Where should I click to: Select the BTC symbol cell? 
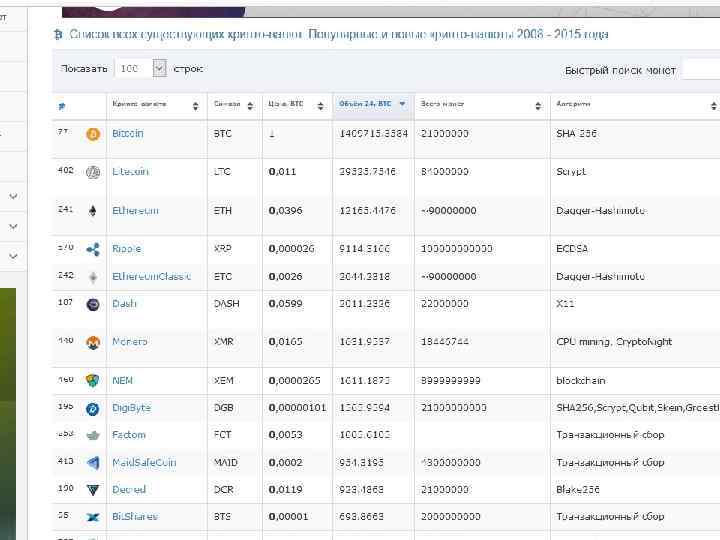tap(223, 134)
